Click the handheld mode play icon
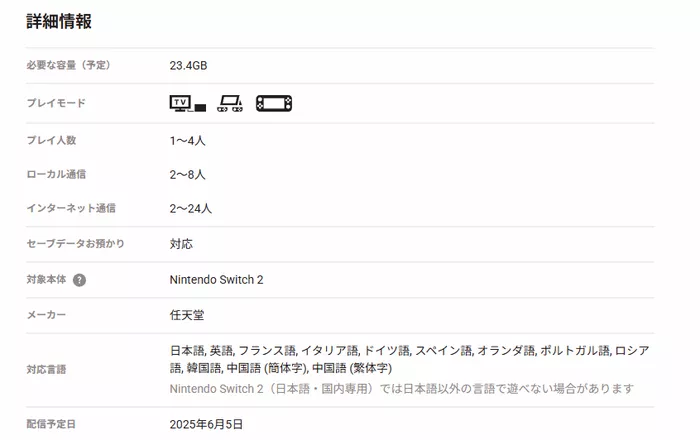The height and width of the screenshot is (440, 700). (x=273, y=103)
